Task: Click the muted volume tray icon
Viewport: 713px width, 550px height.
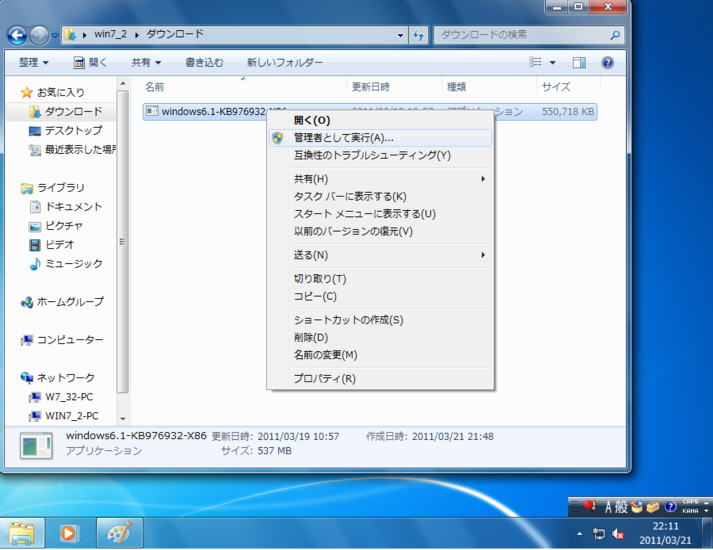Action: tap(618, 534)
